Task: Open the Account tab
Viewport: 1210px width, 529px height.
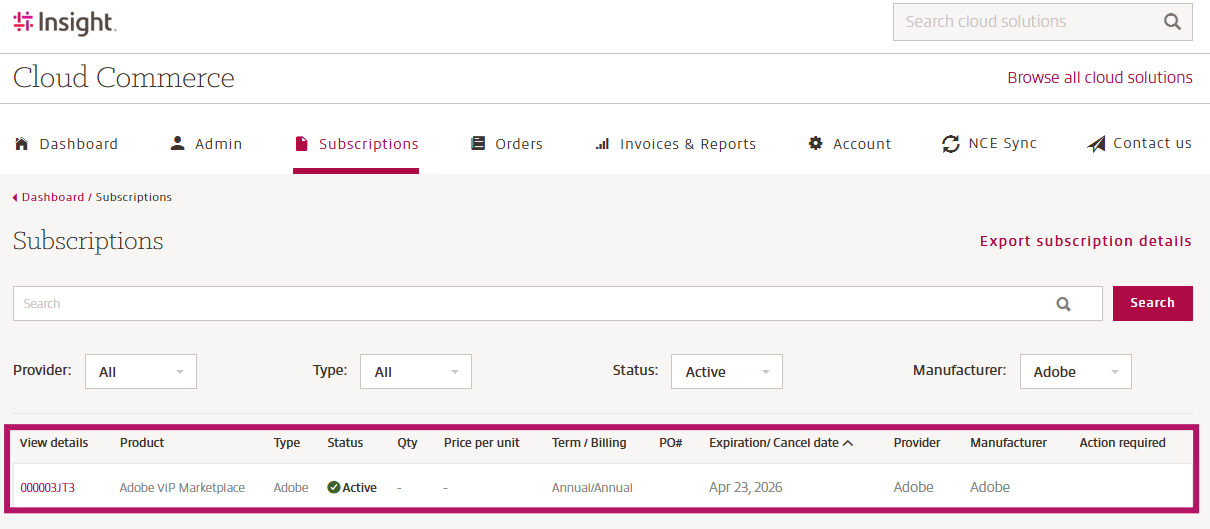Action: tap(850, 144)
